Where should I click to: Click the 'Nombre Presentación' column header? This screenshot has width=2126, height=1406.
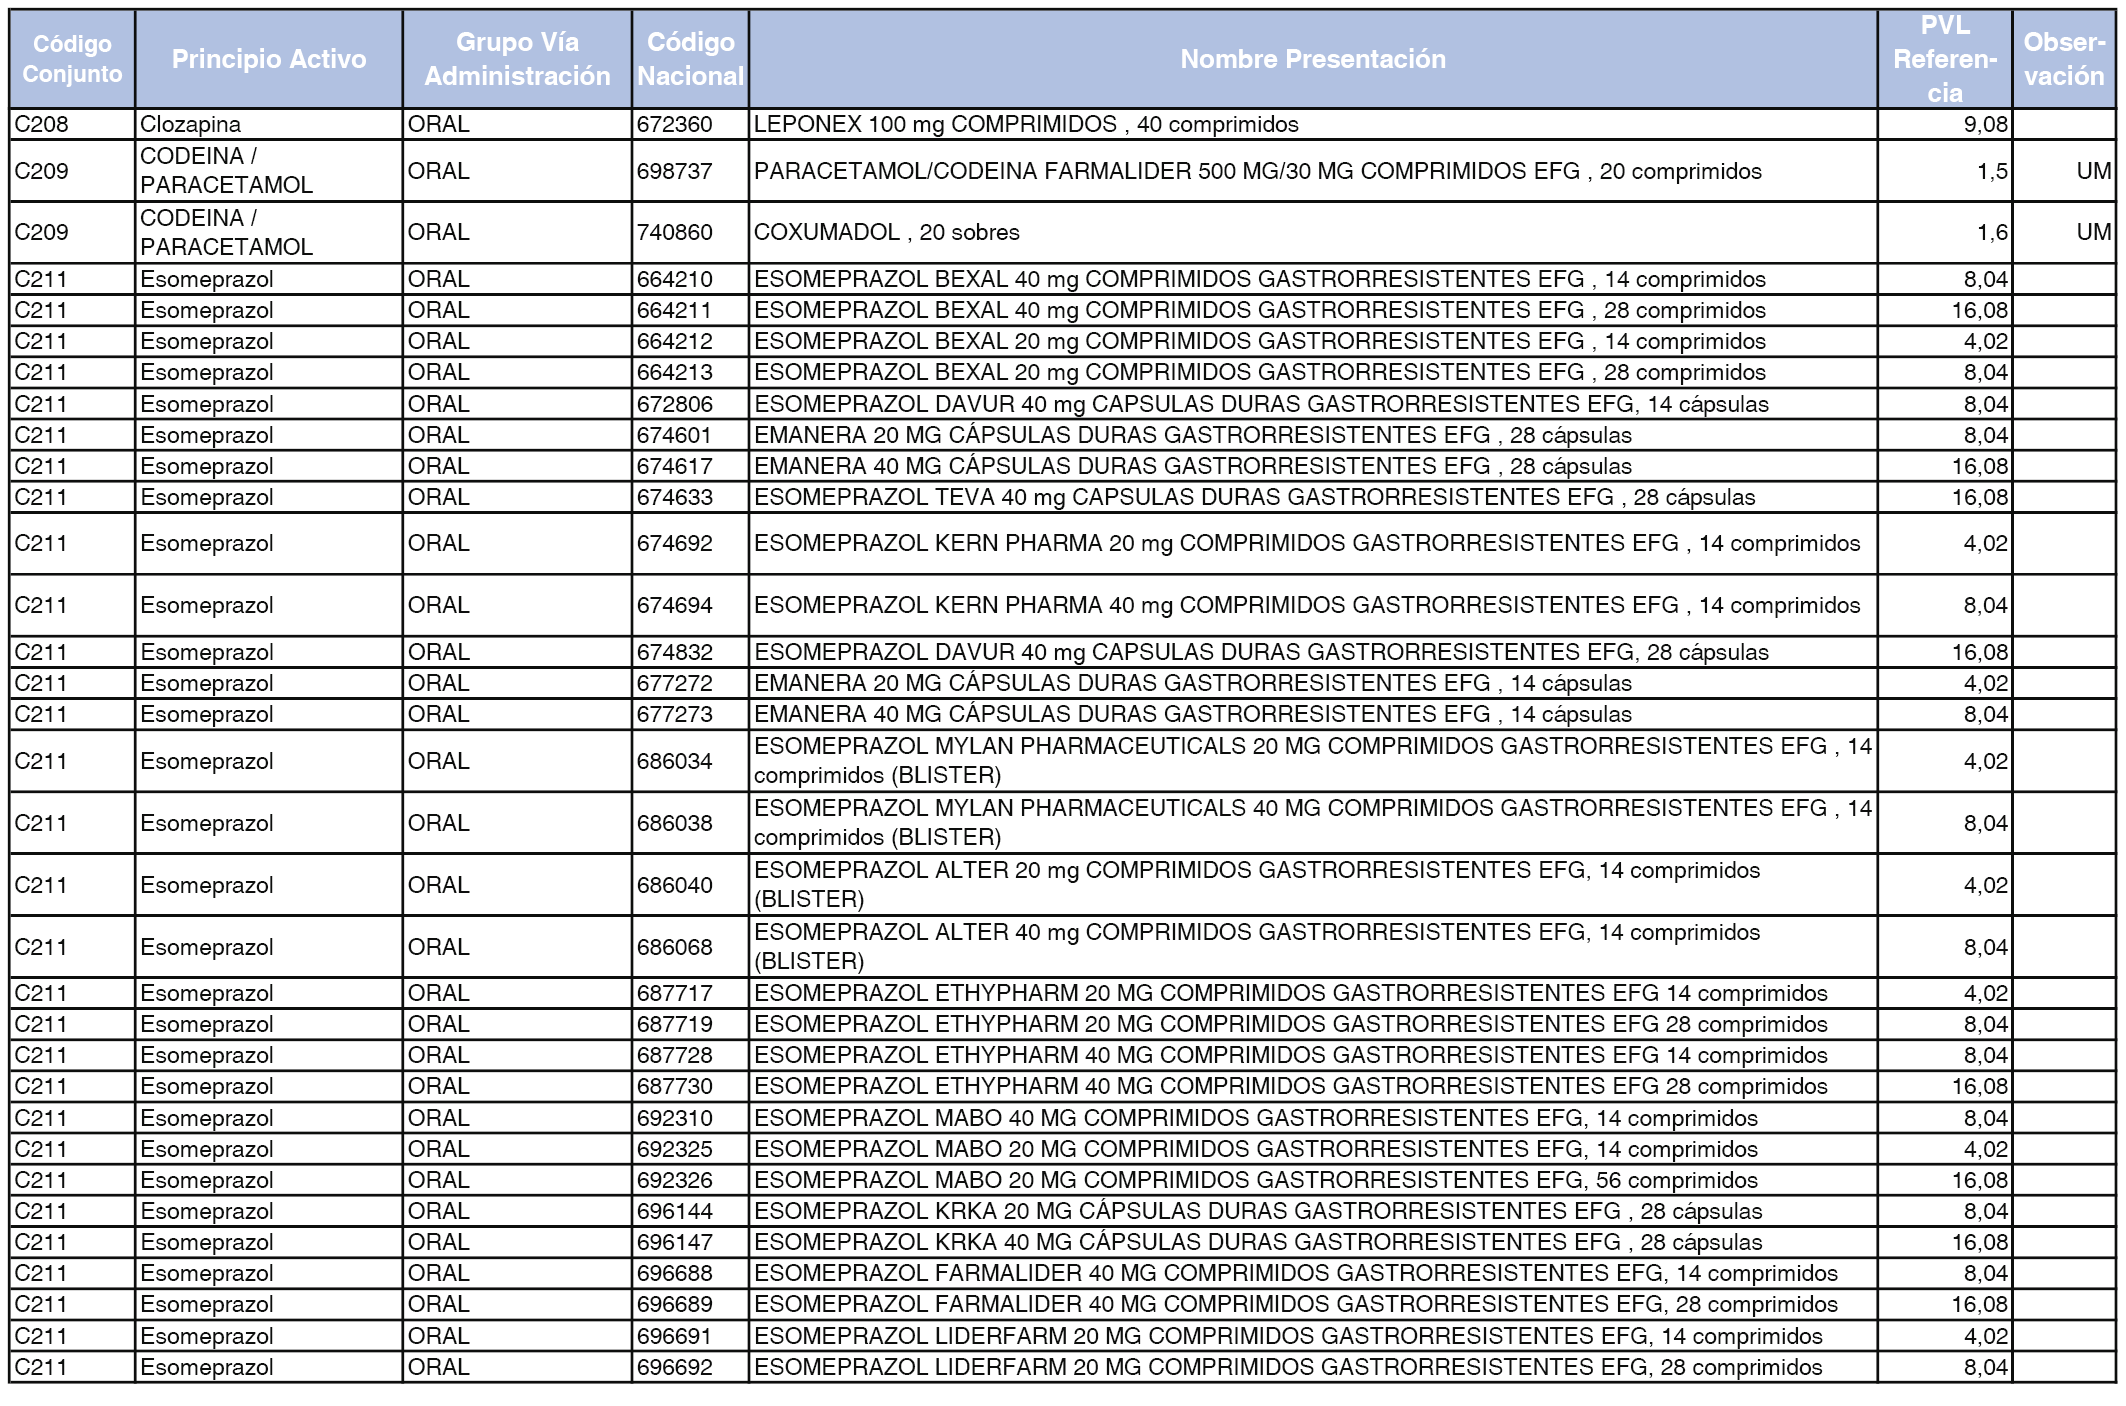1313,59
